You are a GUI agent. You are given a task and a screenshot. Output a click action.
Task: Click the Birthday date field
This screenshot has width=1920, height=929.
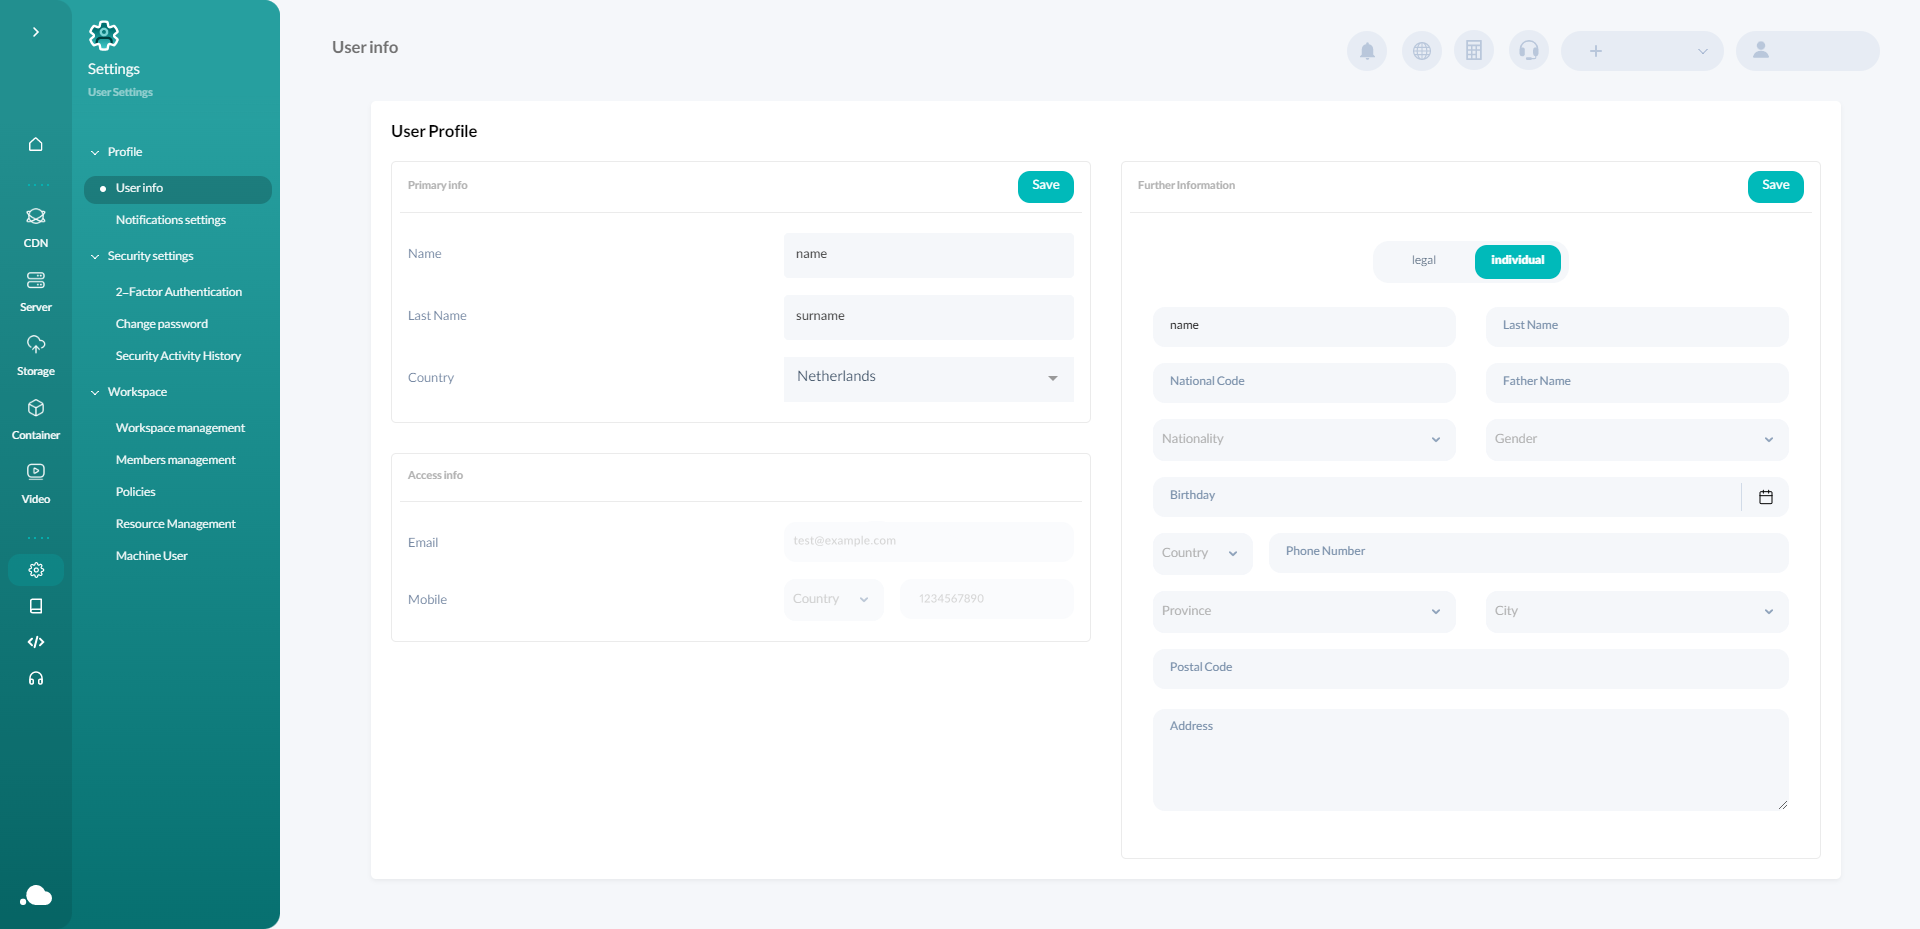coord(1447,497)
